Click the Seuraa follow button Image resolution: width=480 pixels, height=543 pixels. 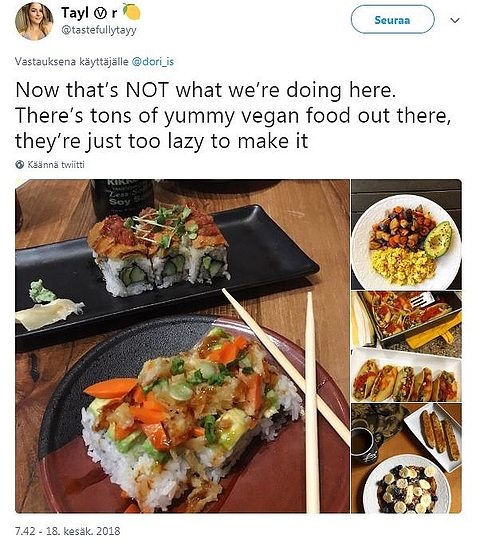click(x=392, y=20)
